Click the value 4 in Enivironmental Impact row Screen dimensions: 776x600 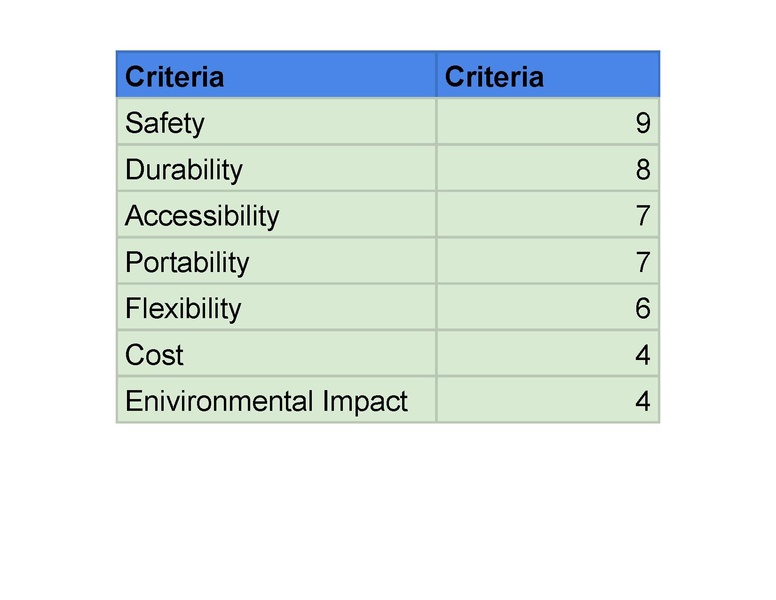tap(643, 401)
